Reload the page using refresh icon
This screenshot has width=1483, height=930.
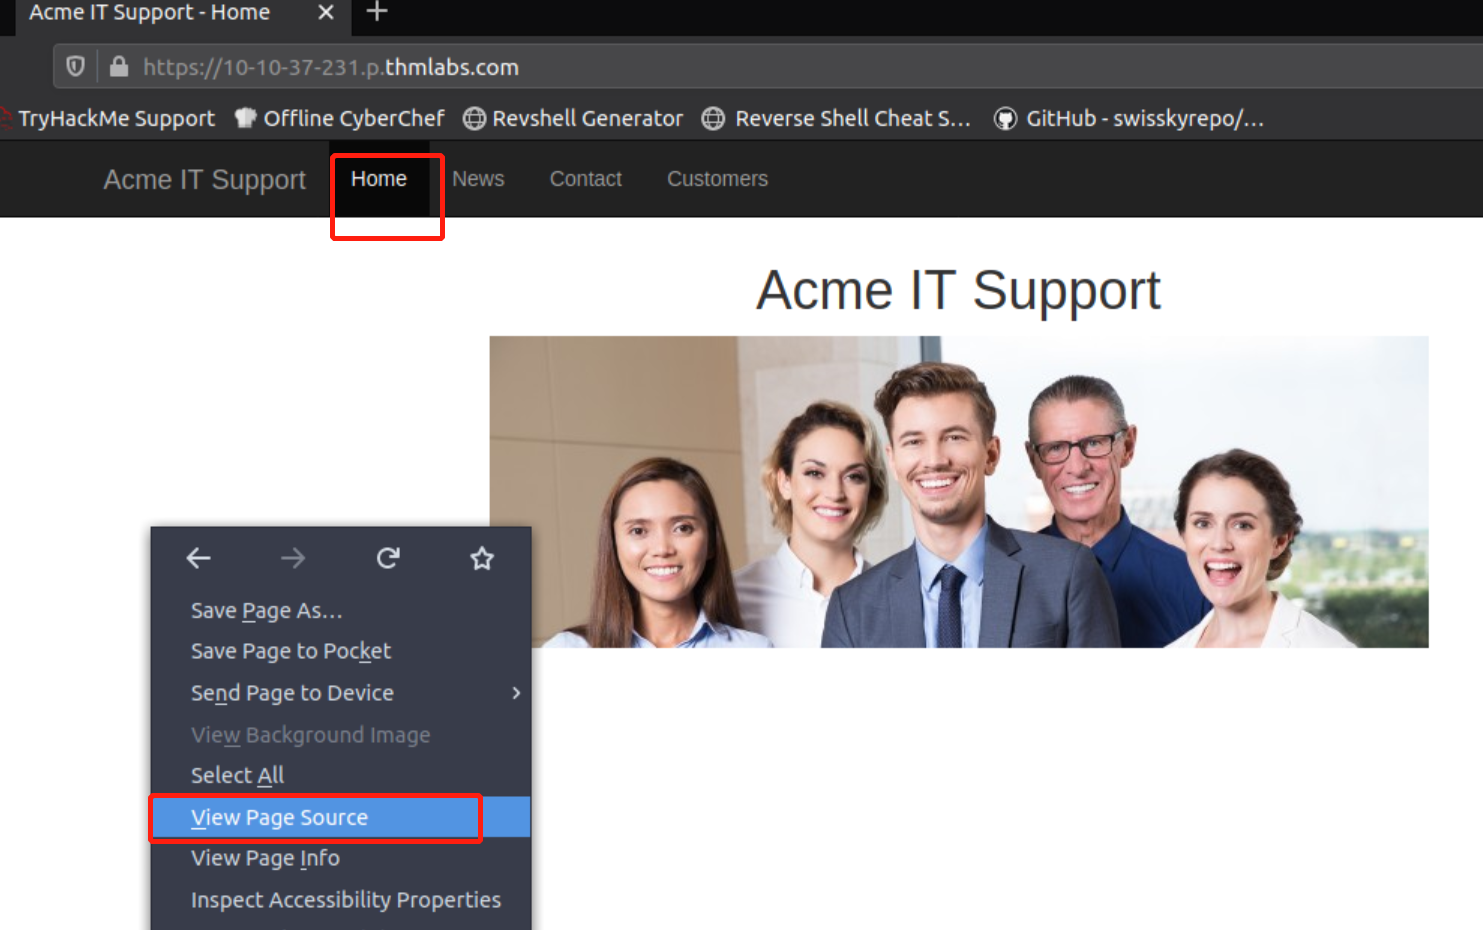pos(388,558)
